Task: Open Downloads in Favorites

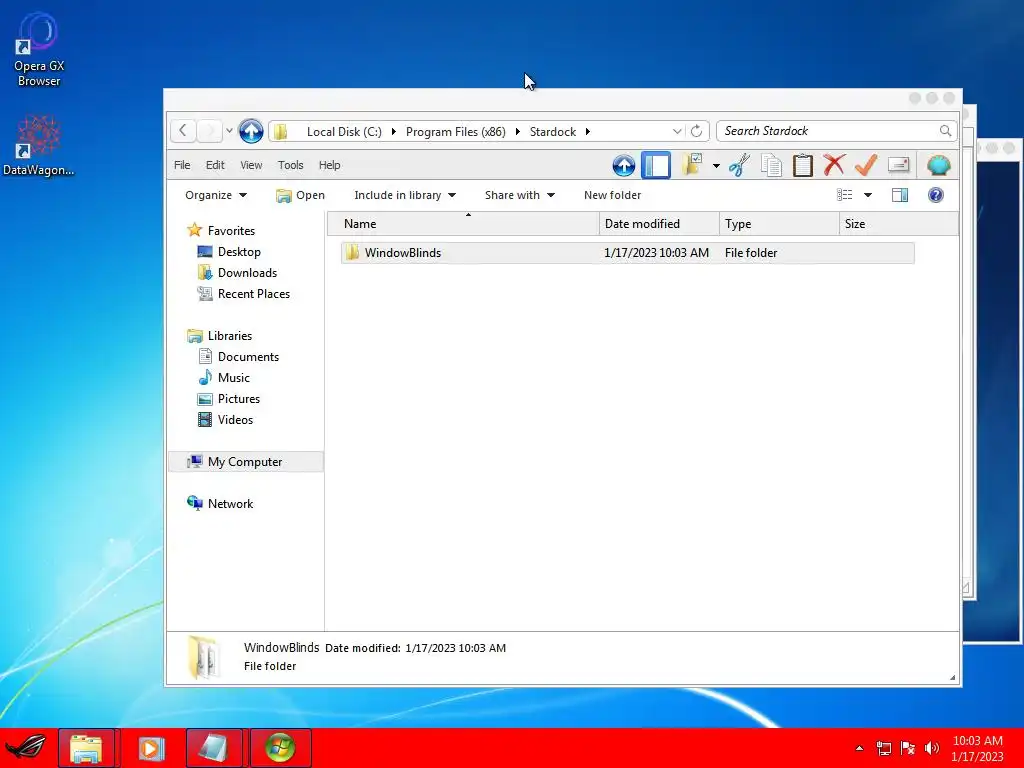Action: 247,272
